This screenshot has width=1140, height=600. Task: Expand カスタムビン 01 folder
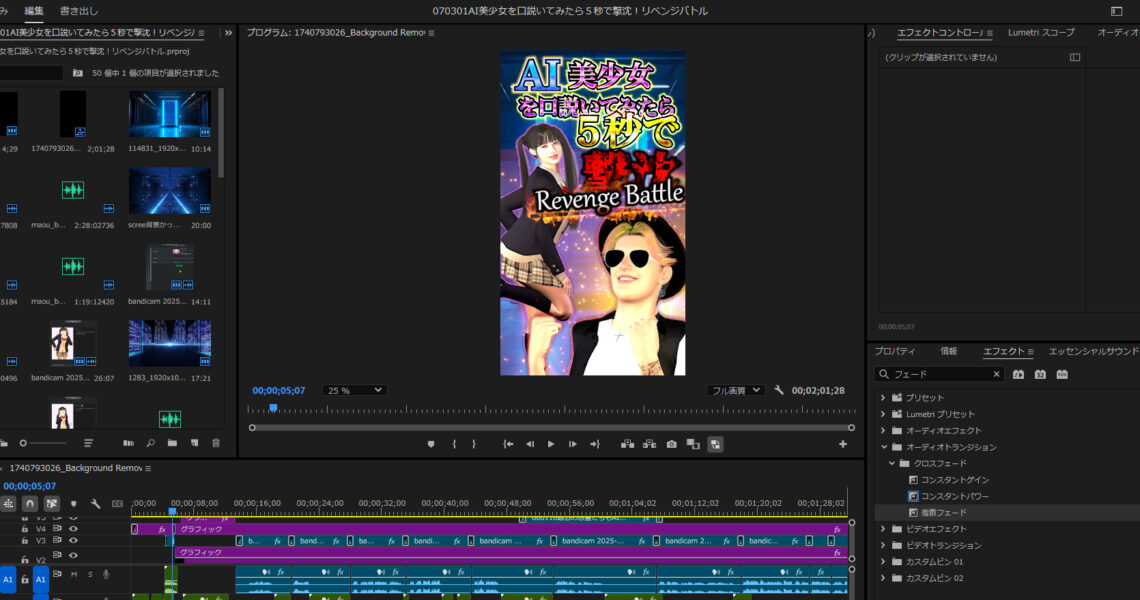883,561
